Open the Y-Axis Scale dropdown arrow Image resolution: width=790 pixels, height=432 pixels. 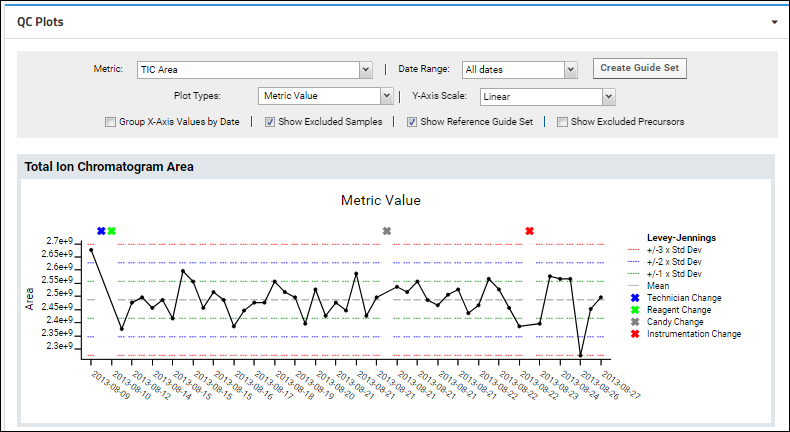pos(609,96)
